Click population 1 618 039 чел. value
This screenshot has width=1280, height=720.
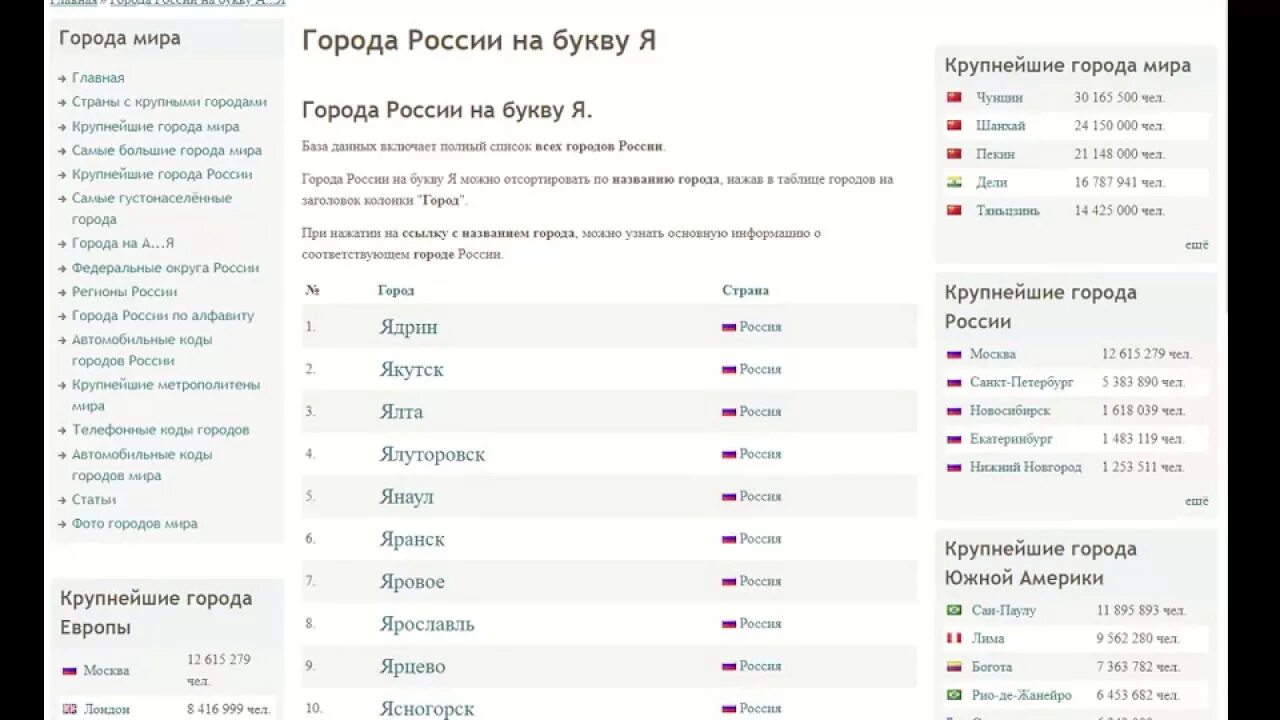(1144, 410)
